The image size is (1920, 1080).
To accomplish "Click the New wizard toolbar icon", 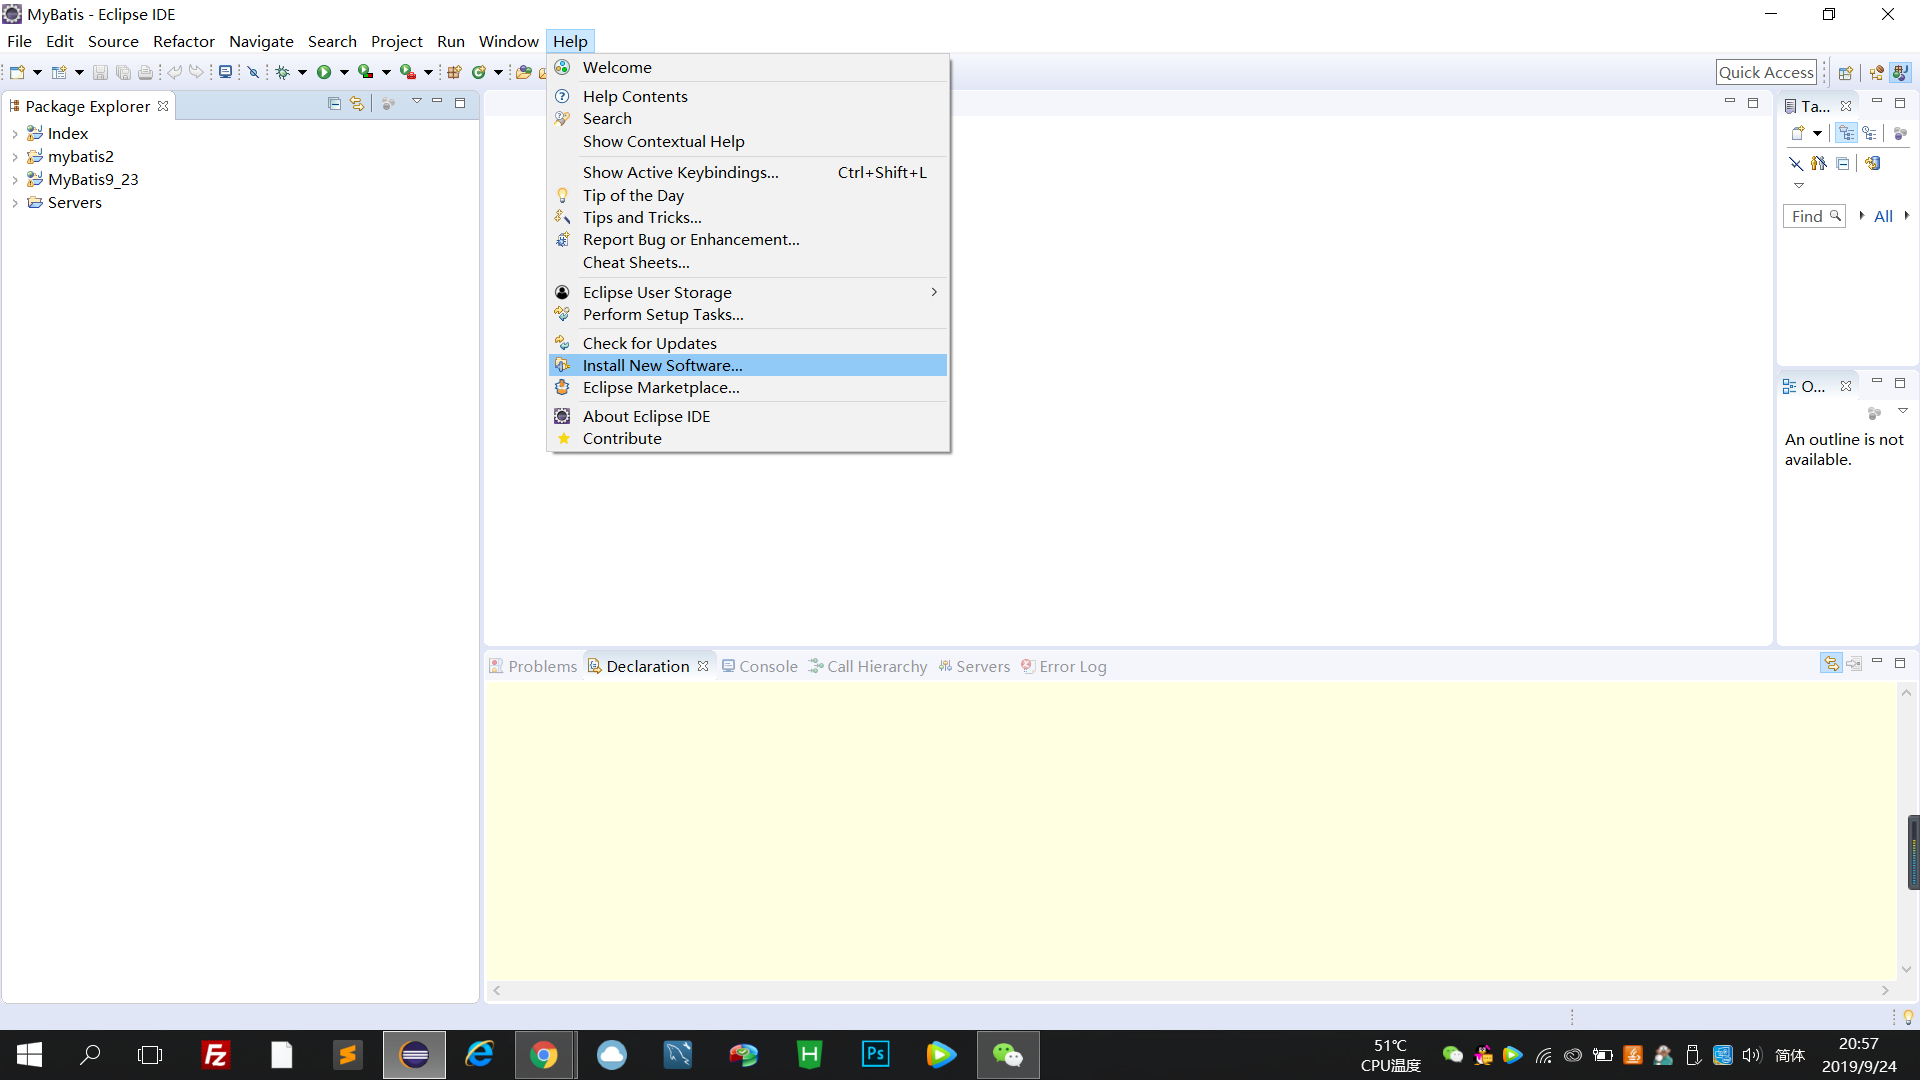I will click(x=17, y=72).
